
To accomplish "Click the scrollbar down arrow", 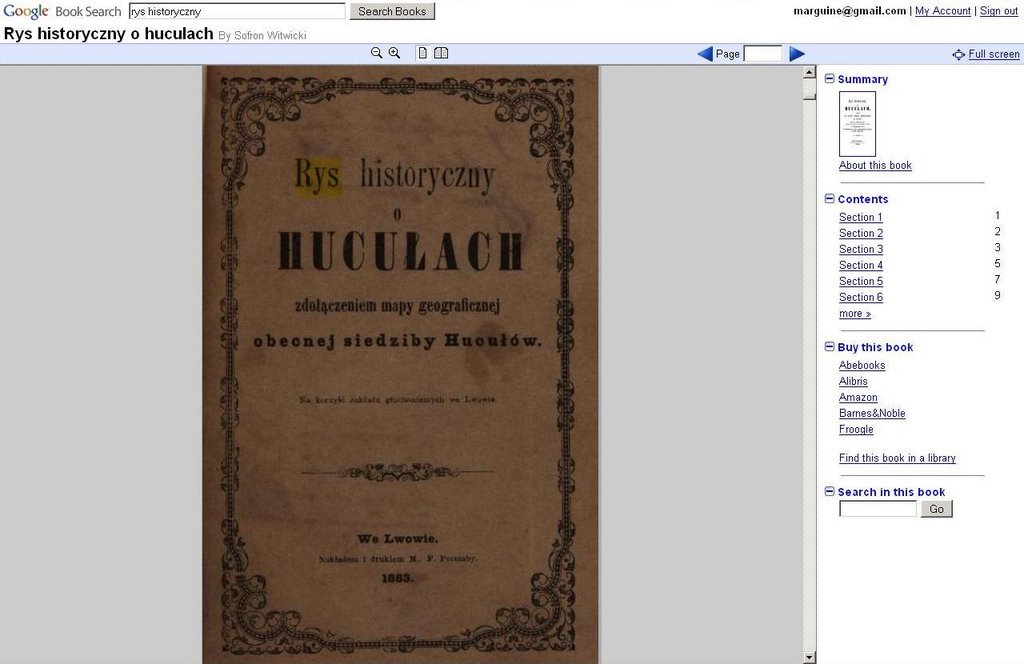I will click(809, 657).
